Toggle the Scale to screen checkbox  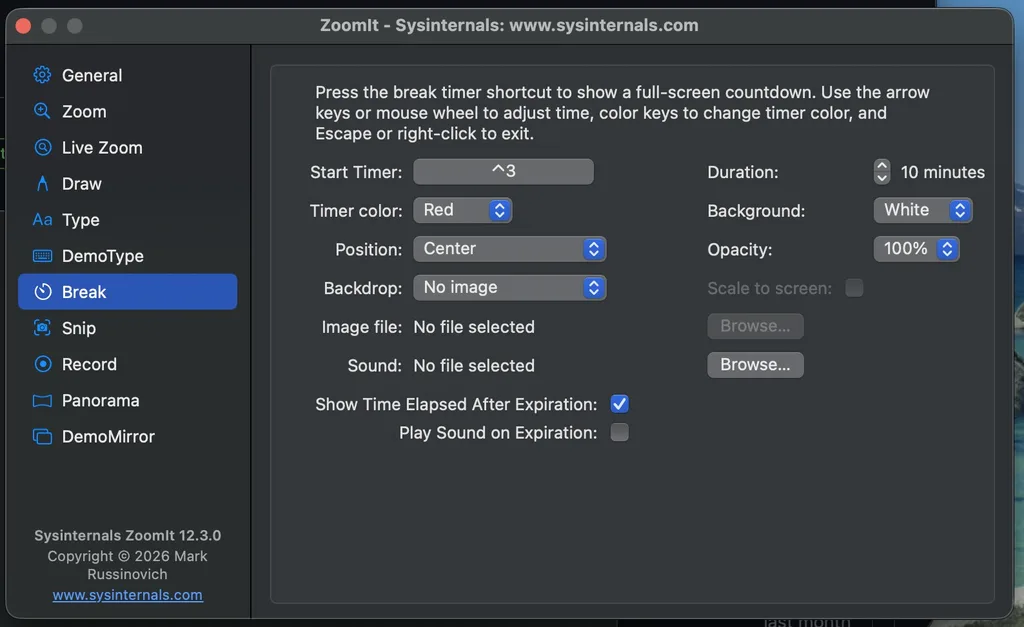[x=854, y=288]
